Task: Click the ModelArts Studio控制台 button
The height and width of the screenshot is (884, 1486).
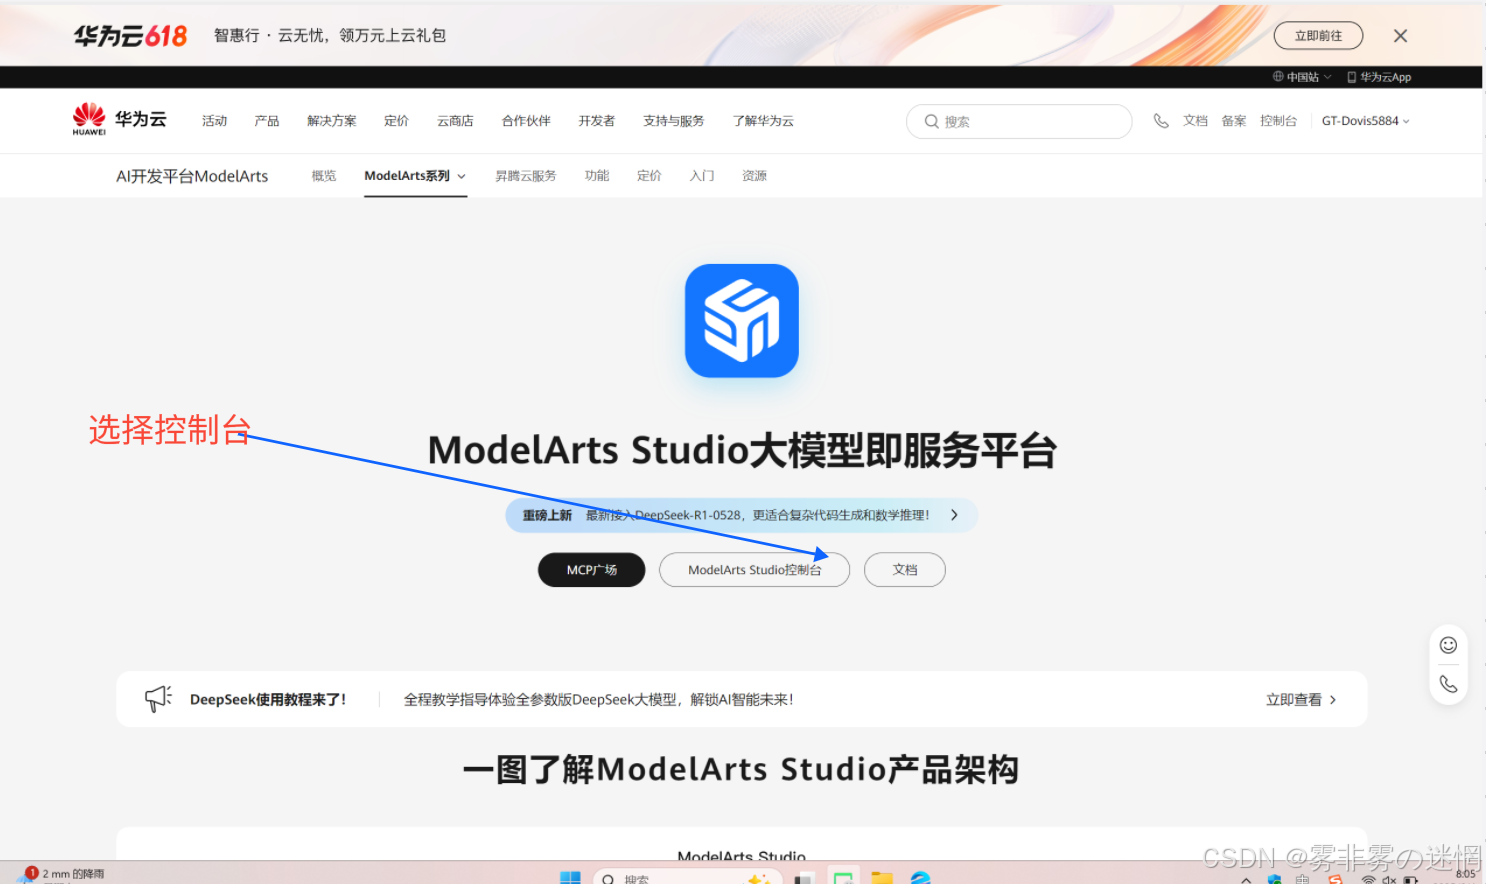Action: click(x=754, y=570)
